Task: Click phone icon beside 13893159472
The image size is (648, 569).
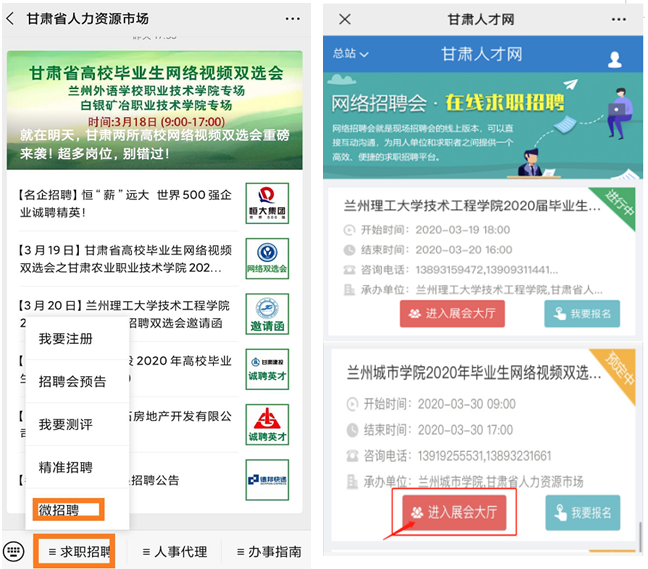Action: 350,270
